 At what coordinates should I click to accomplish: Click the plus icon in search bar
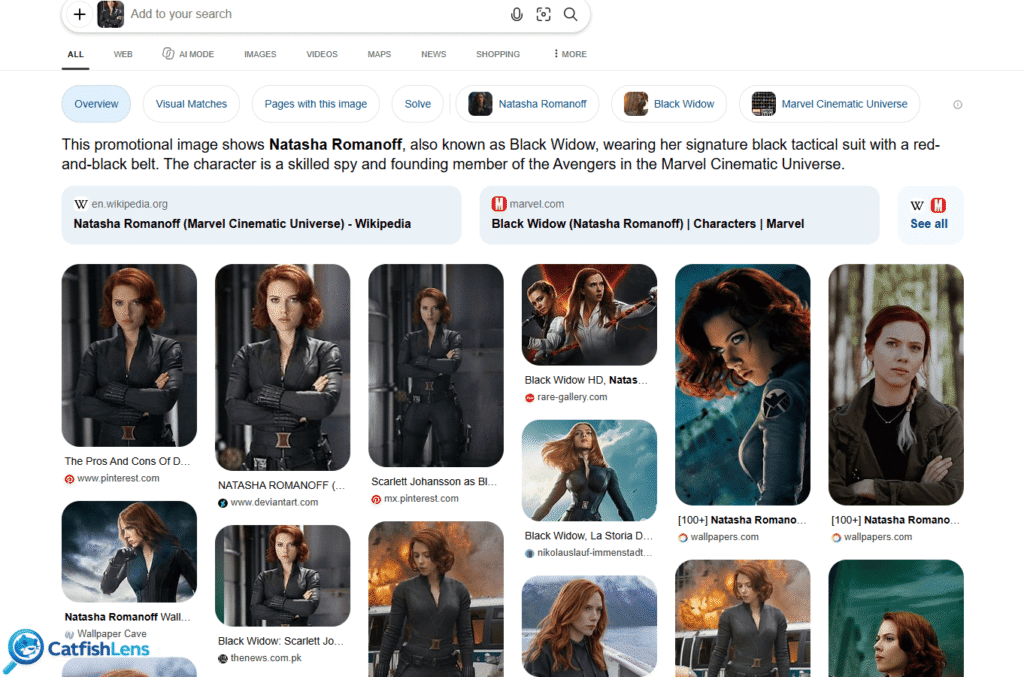tap(79, 14)
